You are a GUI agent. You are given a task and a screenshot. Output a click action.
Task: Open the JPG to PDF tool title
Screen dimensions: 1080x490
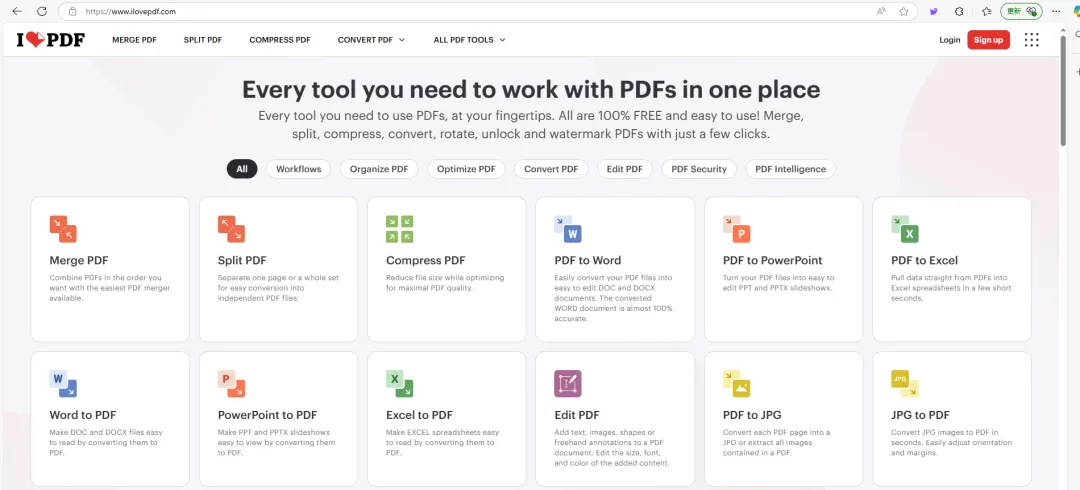920,415
